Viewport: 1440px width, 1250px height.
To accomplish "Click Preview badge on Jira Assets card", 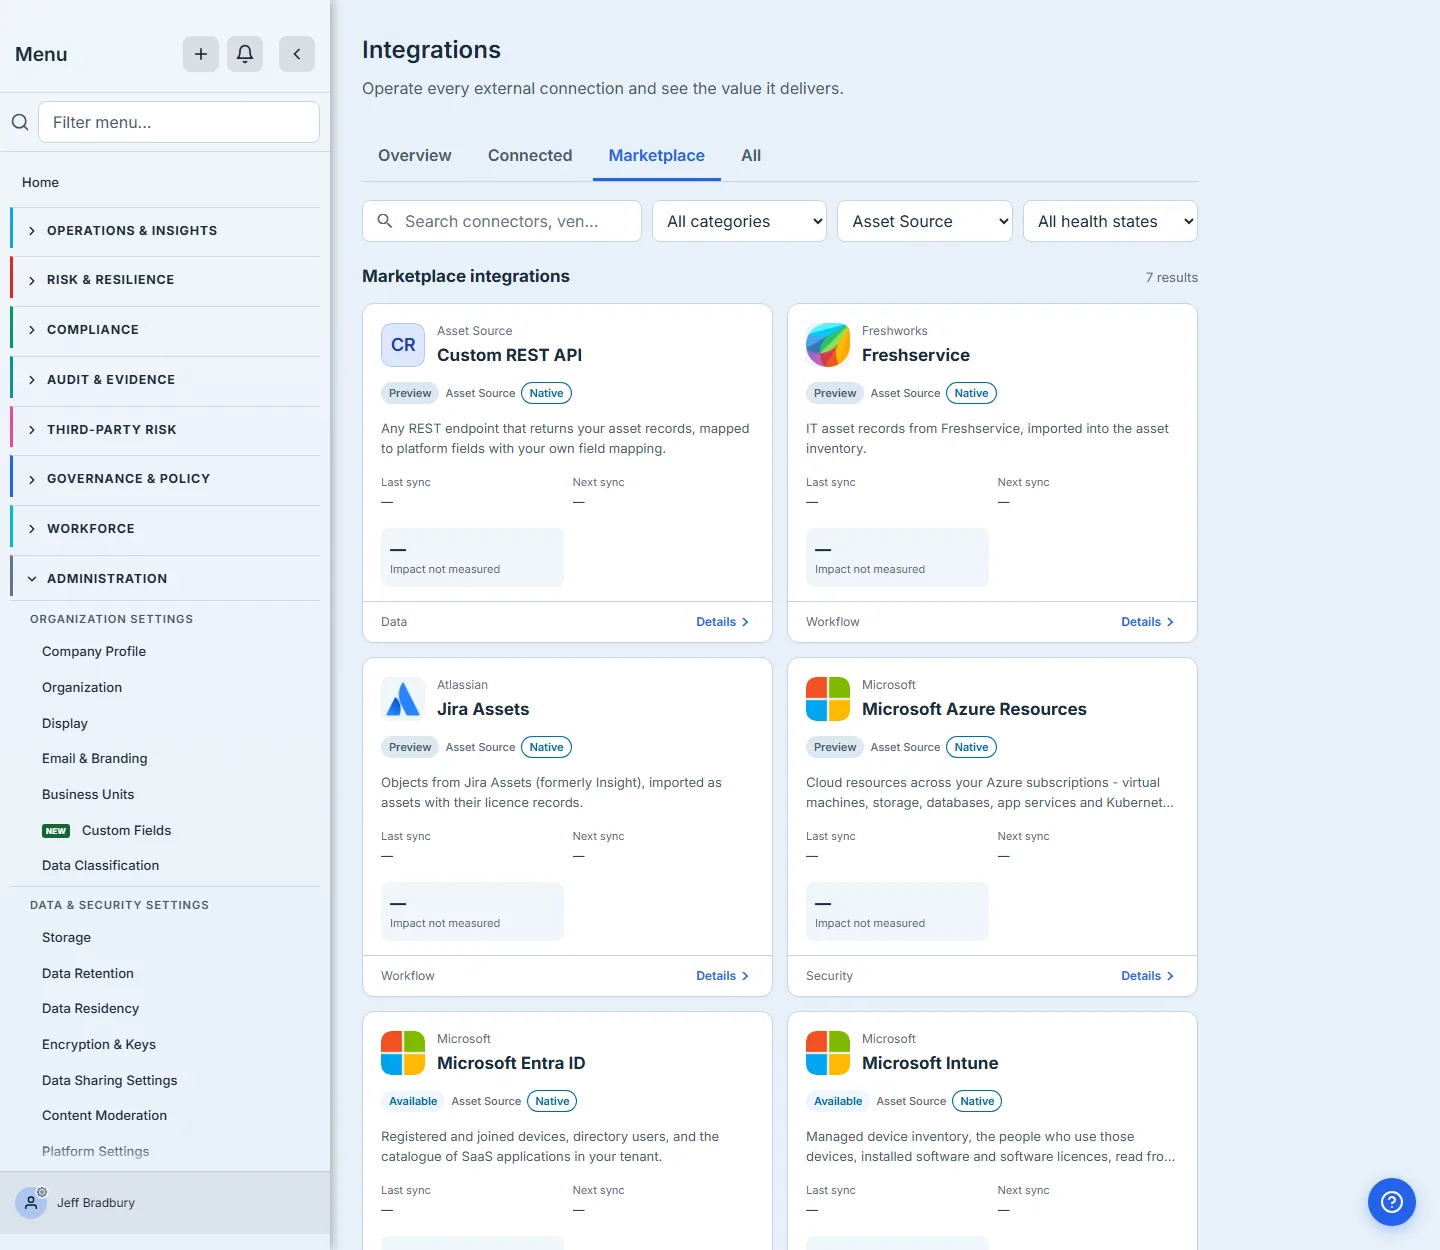I will pyautogui.click(x=410, y=747).
